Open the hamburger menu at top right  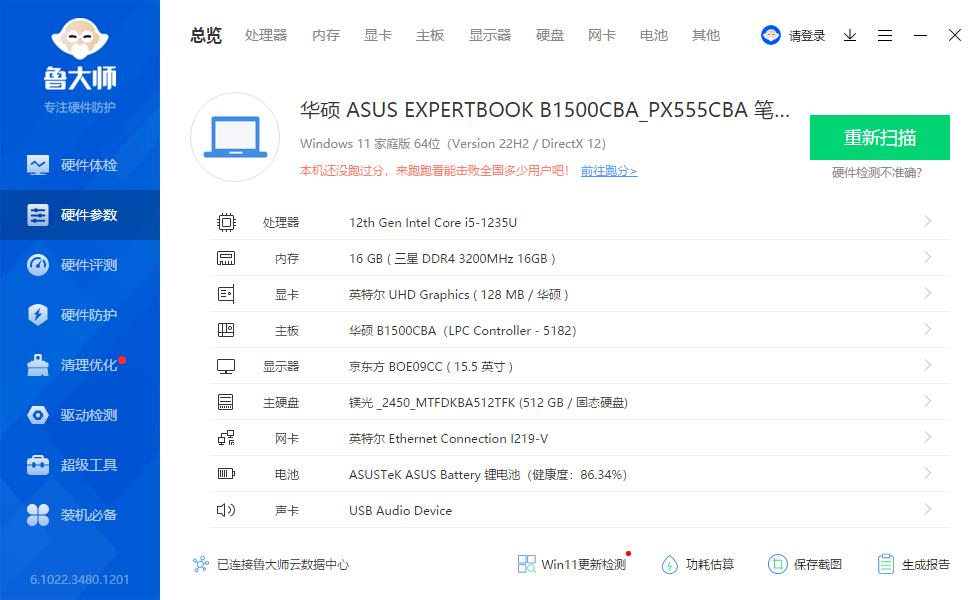click(884, 35)
